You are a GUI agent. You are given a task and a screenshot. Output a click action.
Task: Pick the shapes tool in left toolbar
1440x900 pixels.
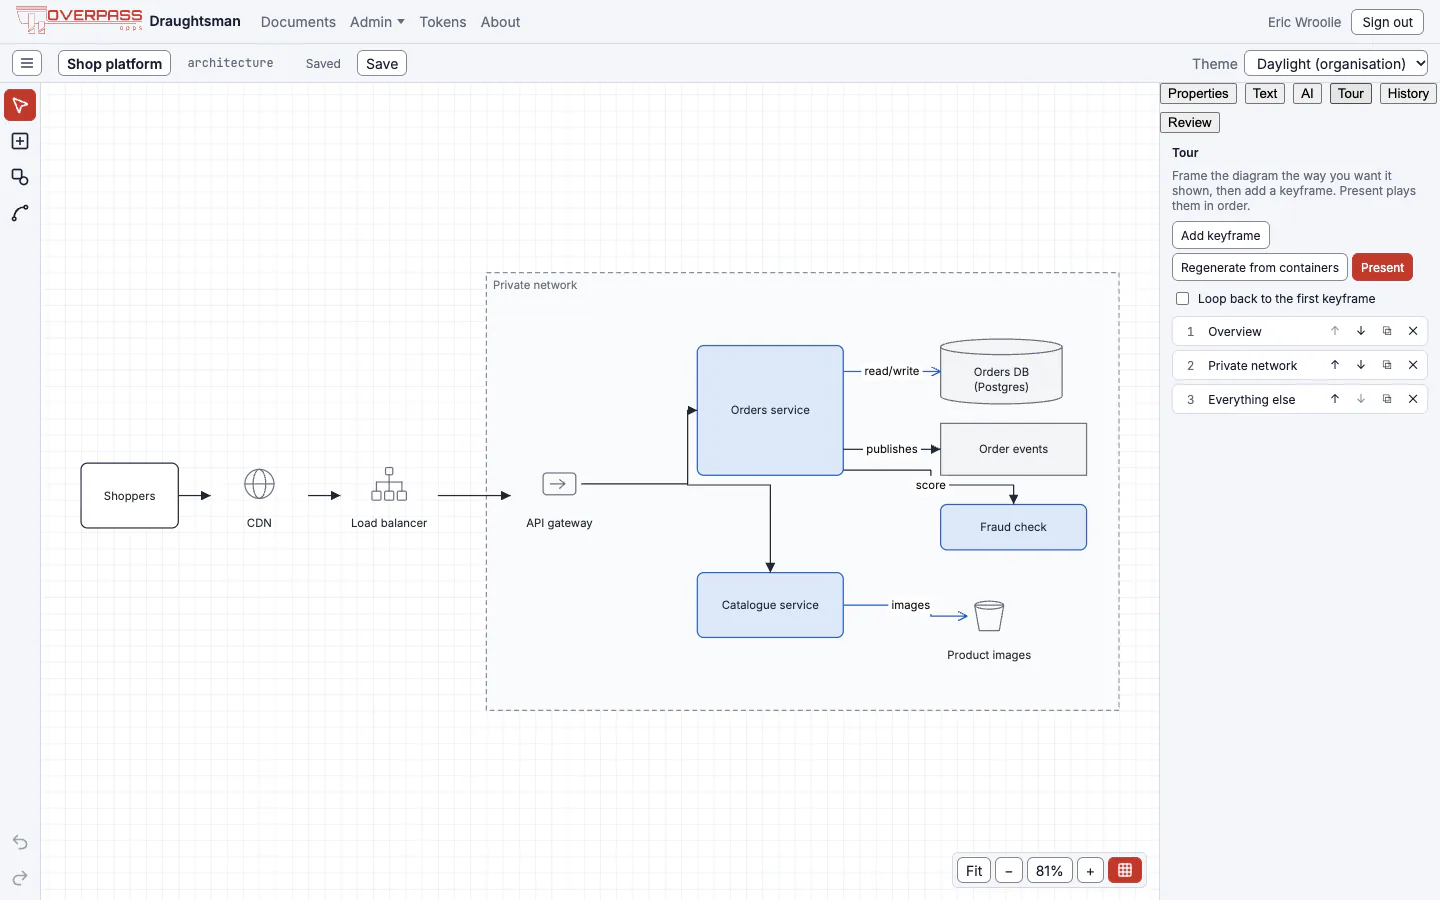click(x=20, y=177)
